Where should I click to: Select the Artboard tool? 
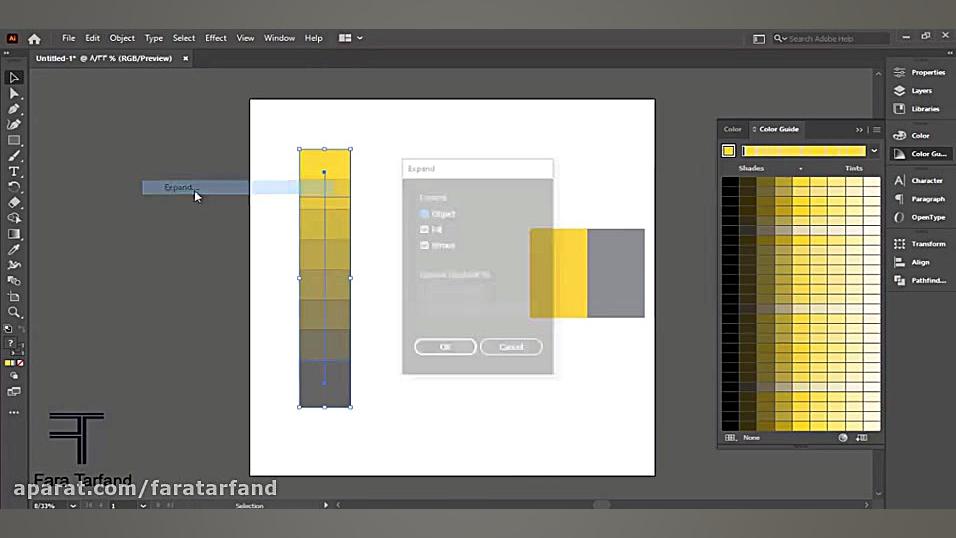(x=13, y=296)
